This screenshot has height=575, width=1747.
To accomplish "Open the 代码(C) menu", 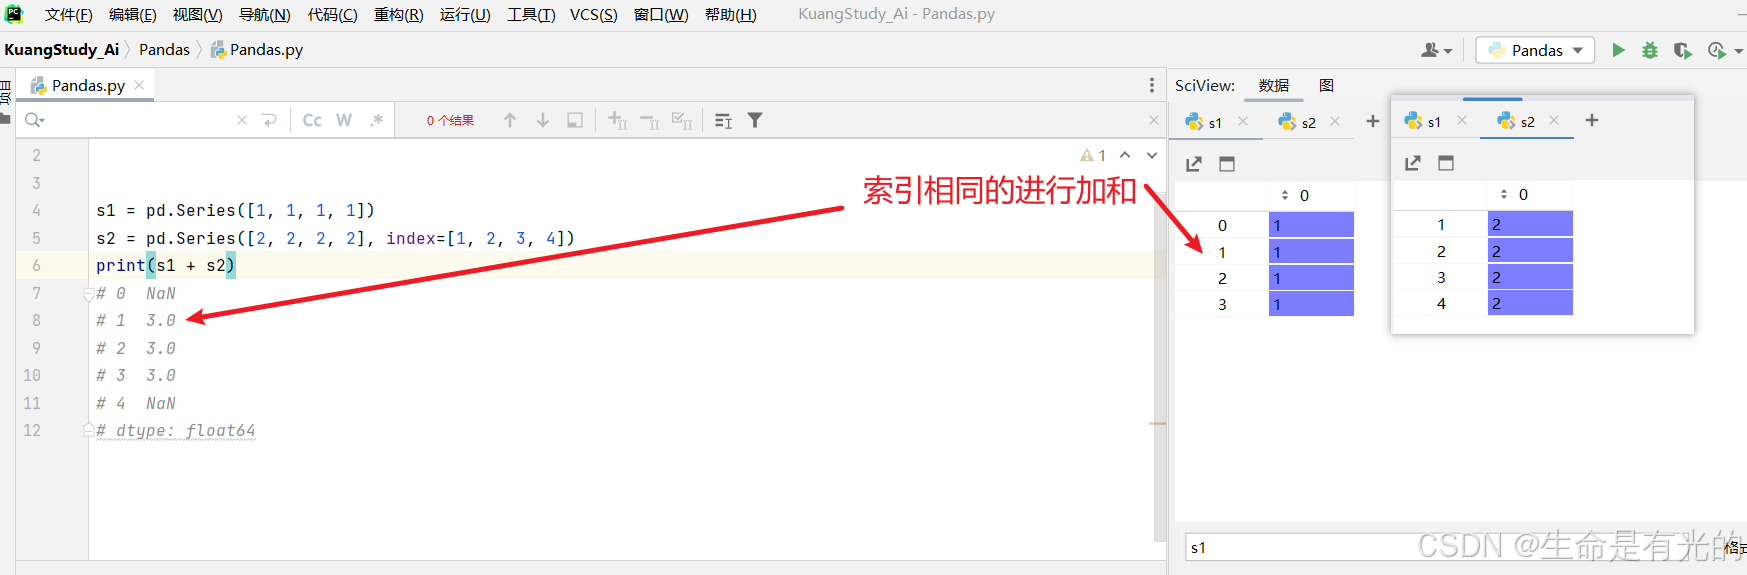I will (332, 14).
